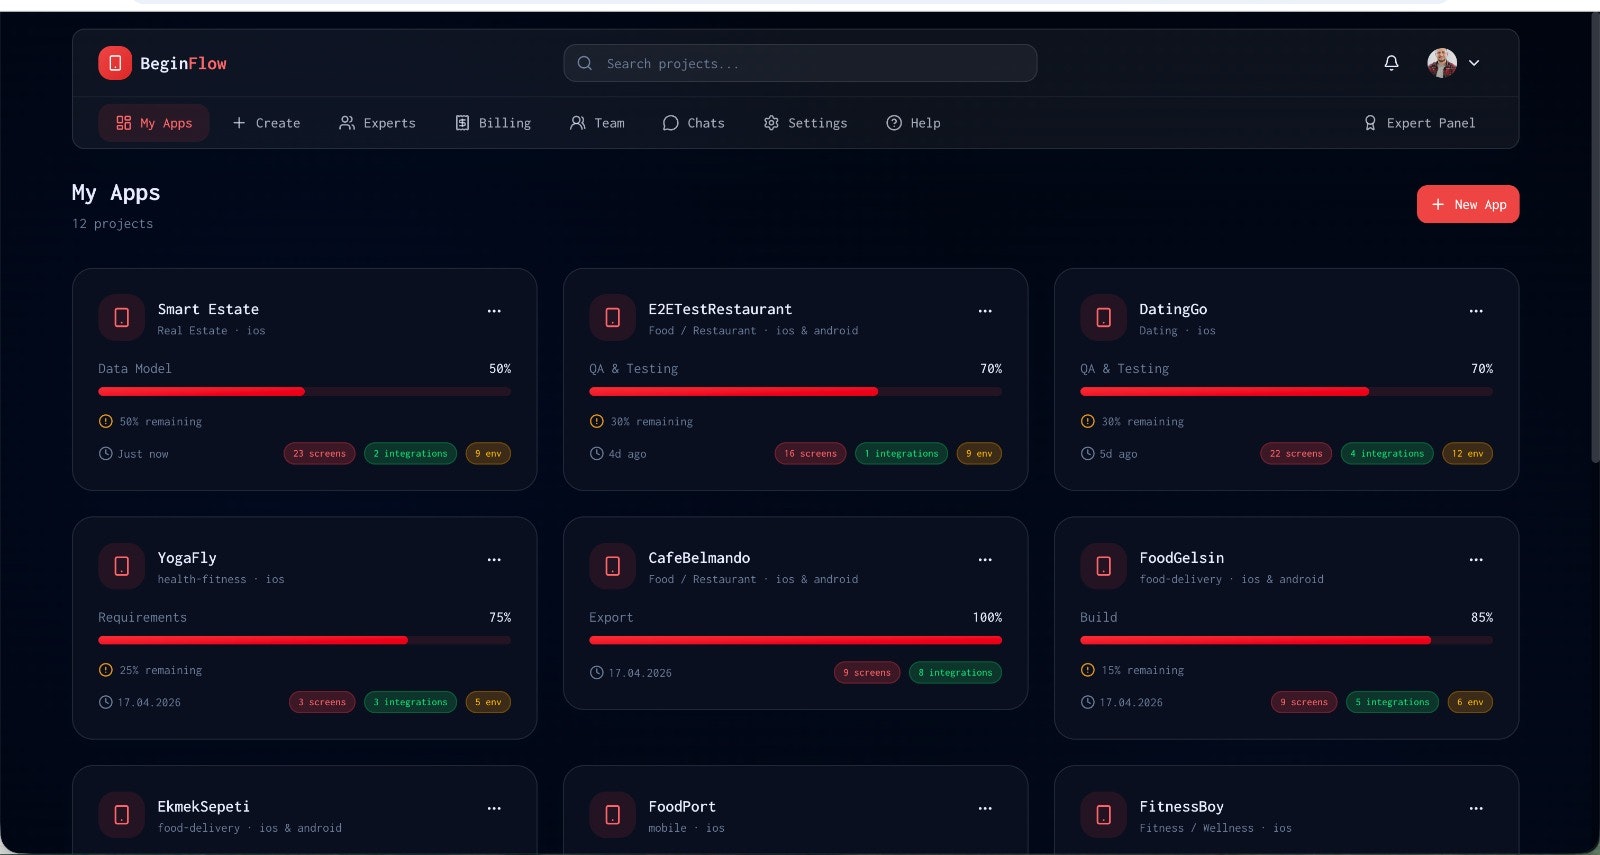The width and height of the screenshot is (1600, 855).
Task: Click E2ETestRestaurant 30% remaining warning icon
Action: coord(596,422)
